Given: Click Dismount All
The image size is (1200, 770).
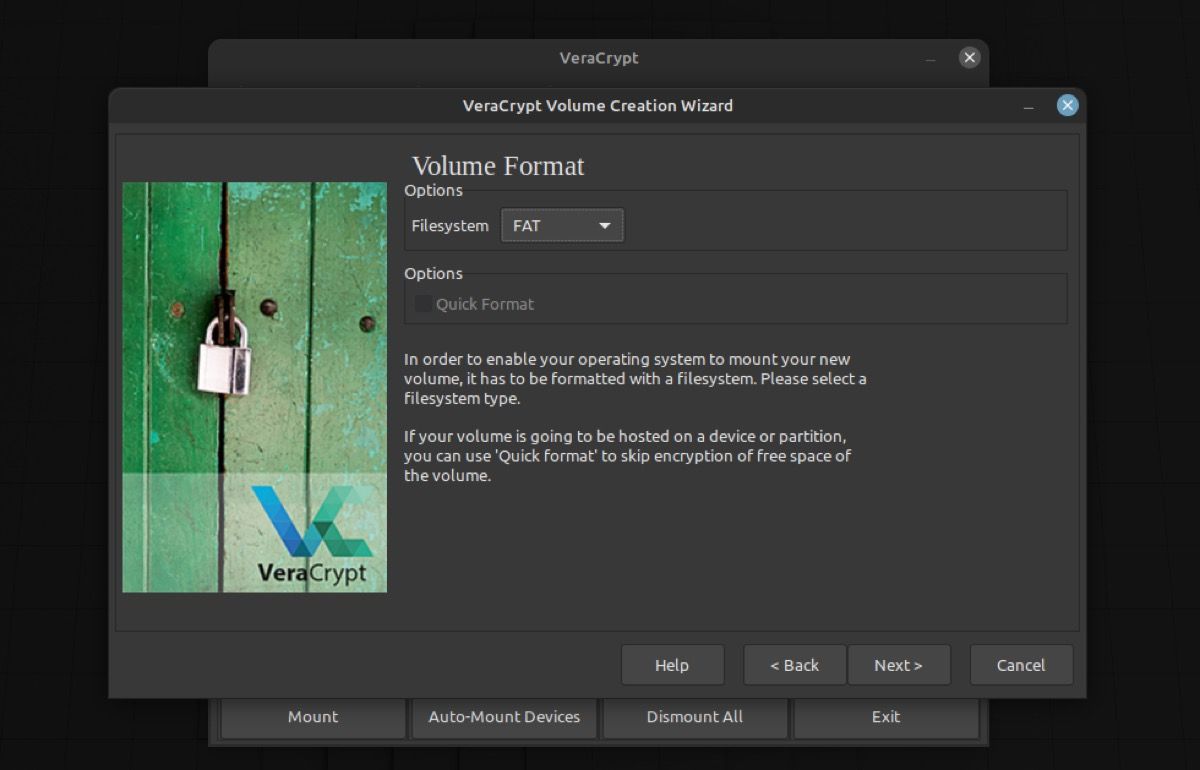Looking at the screenshot, I should (x=694, y=716).
